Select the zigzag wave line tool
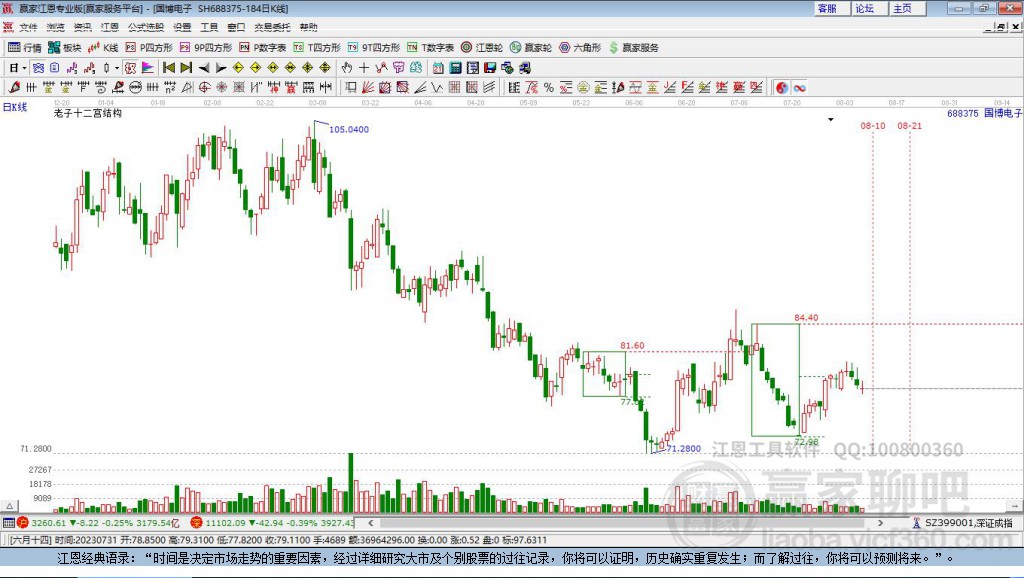 (436, 87)
